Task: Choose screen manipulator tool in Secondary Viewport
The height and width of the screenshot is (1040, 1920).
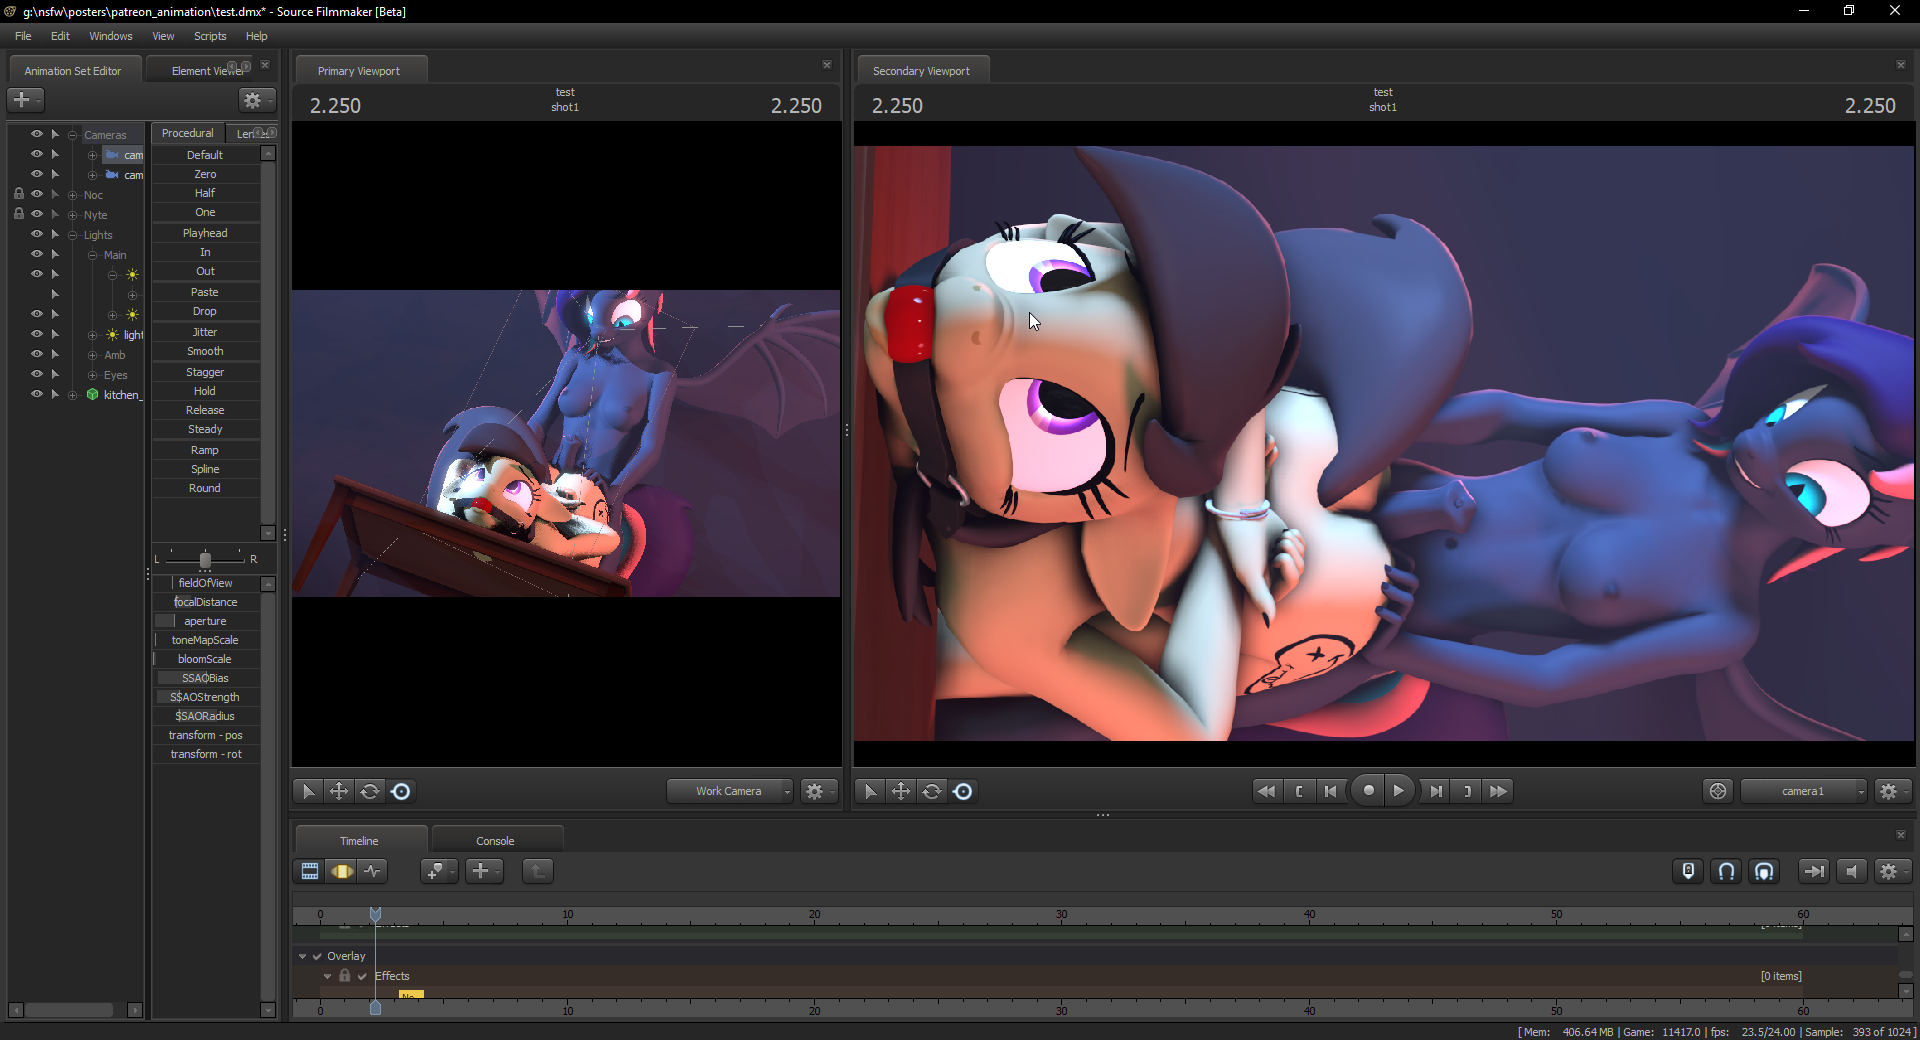Action: coord(963,791)
